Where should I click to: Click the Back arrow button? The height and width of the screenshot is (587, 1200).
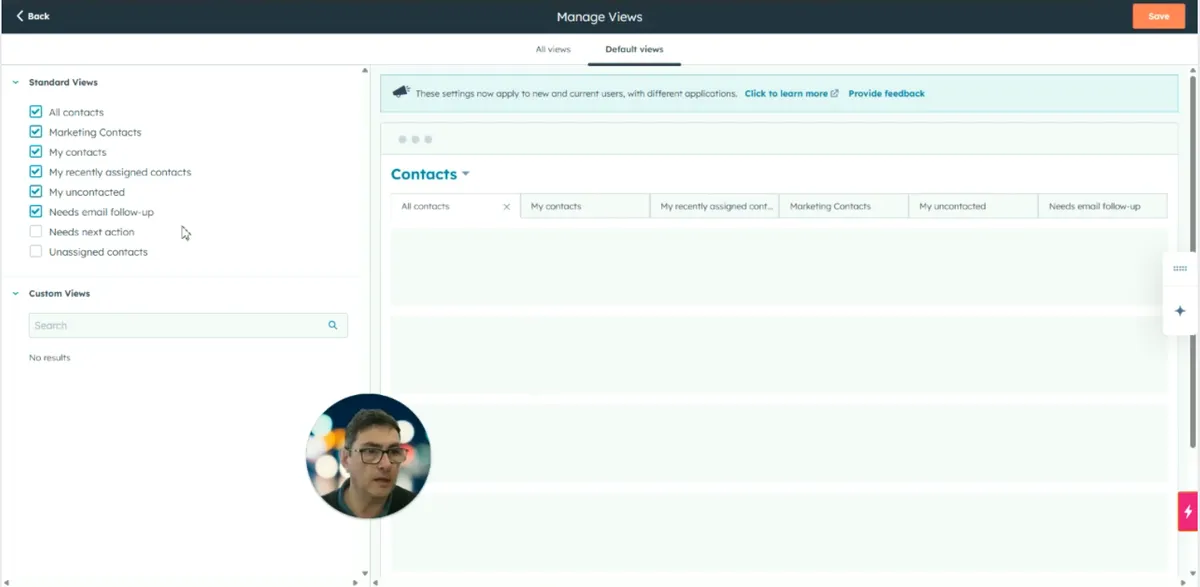click(x=33, y=16)
